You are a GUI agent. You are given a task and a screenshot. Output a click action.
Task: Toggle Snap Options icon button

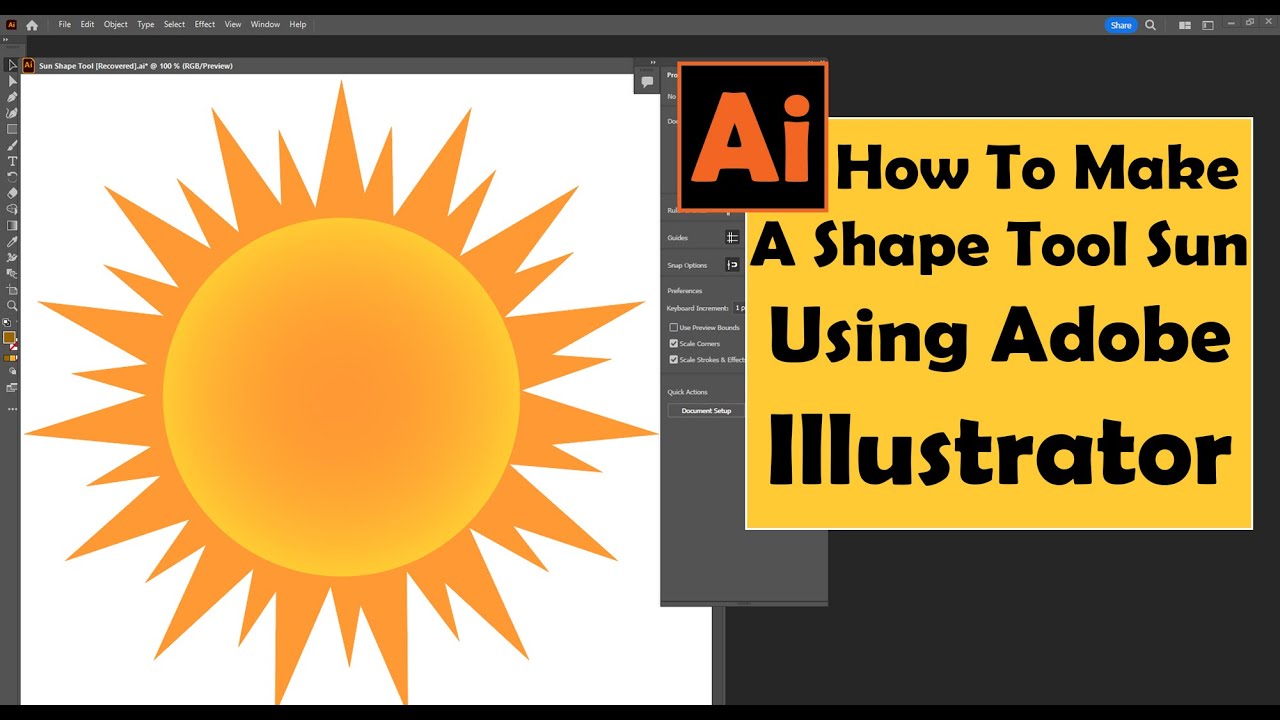click(x=732, y=265)
